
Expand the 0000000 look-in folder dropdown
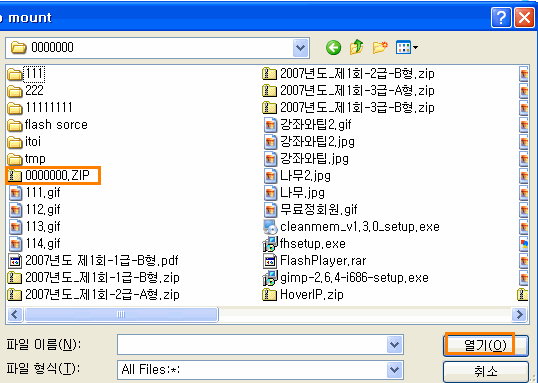coord(301,48)
